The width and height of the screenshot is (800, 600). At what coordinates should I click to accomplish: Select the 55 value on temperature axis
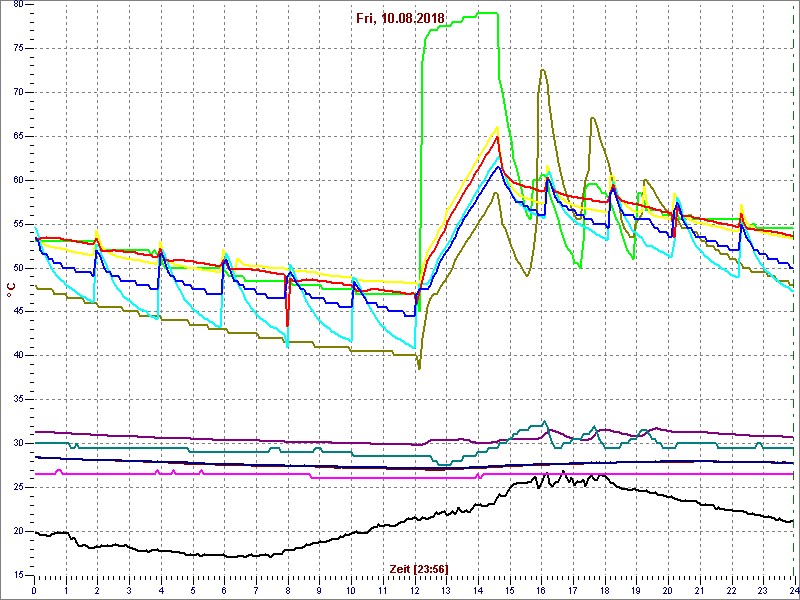pos(18,224)
